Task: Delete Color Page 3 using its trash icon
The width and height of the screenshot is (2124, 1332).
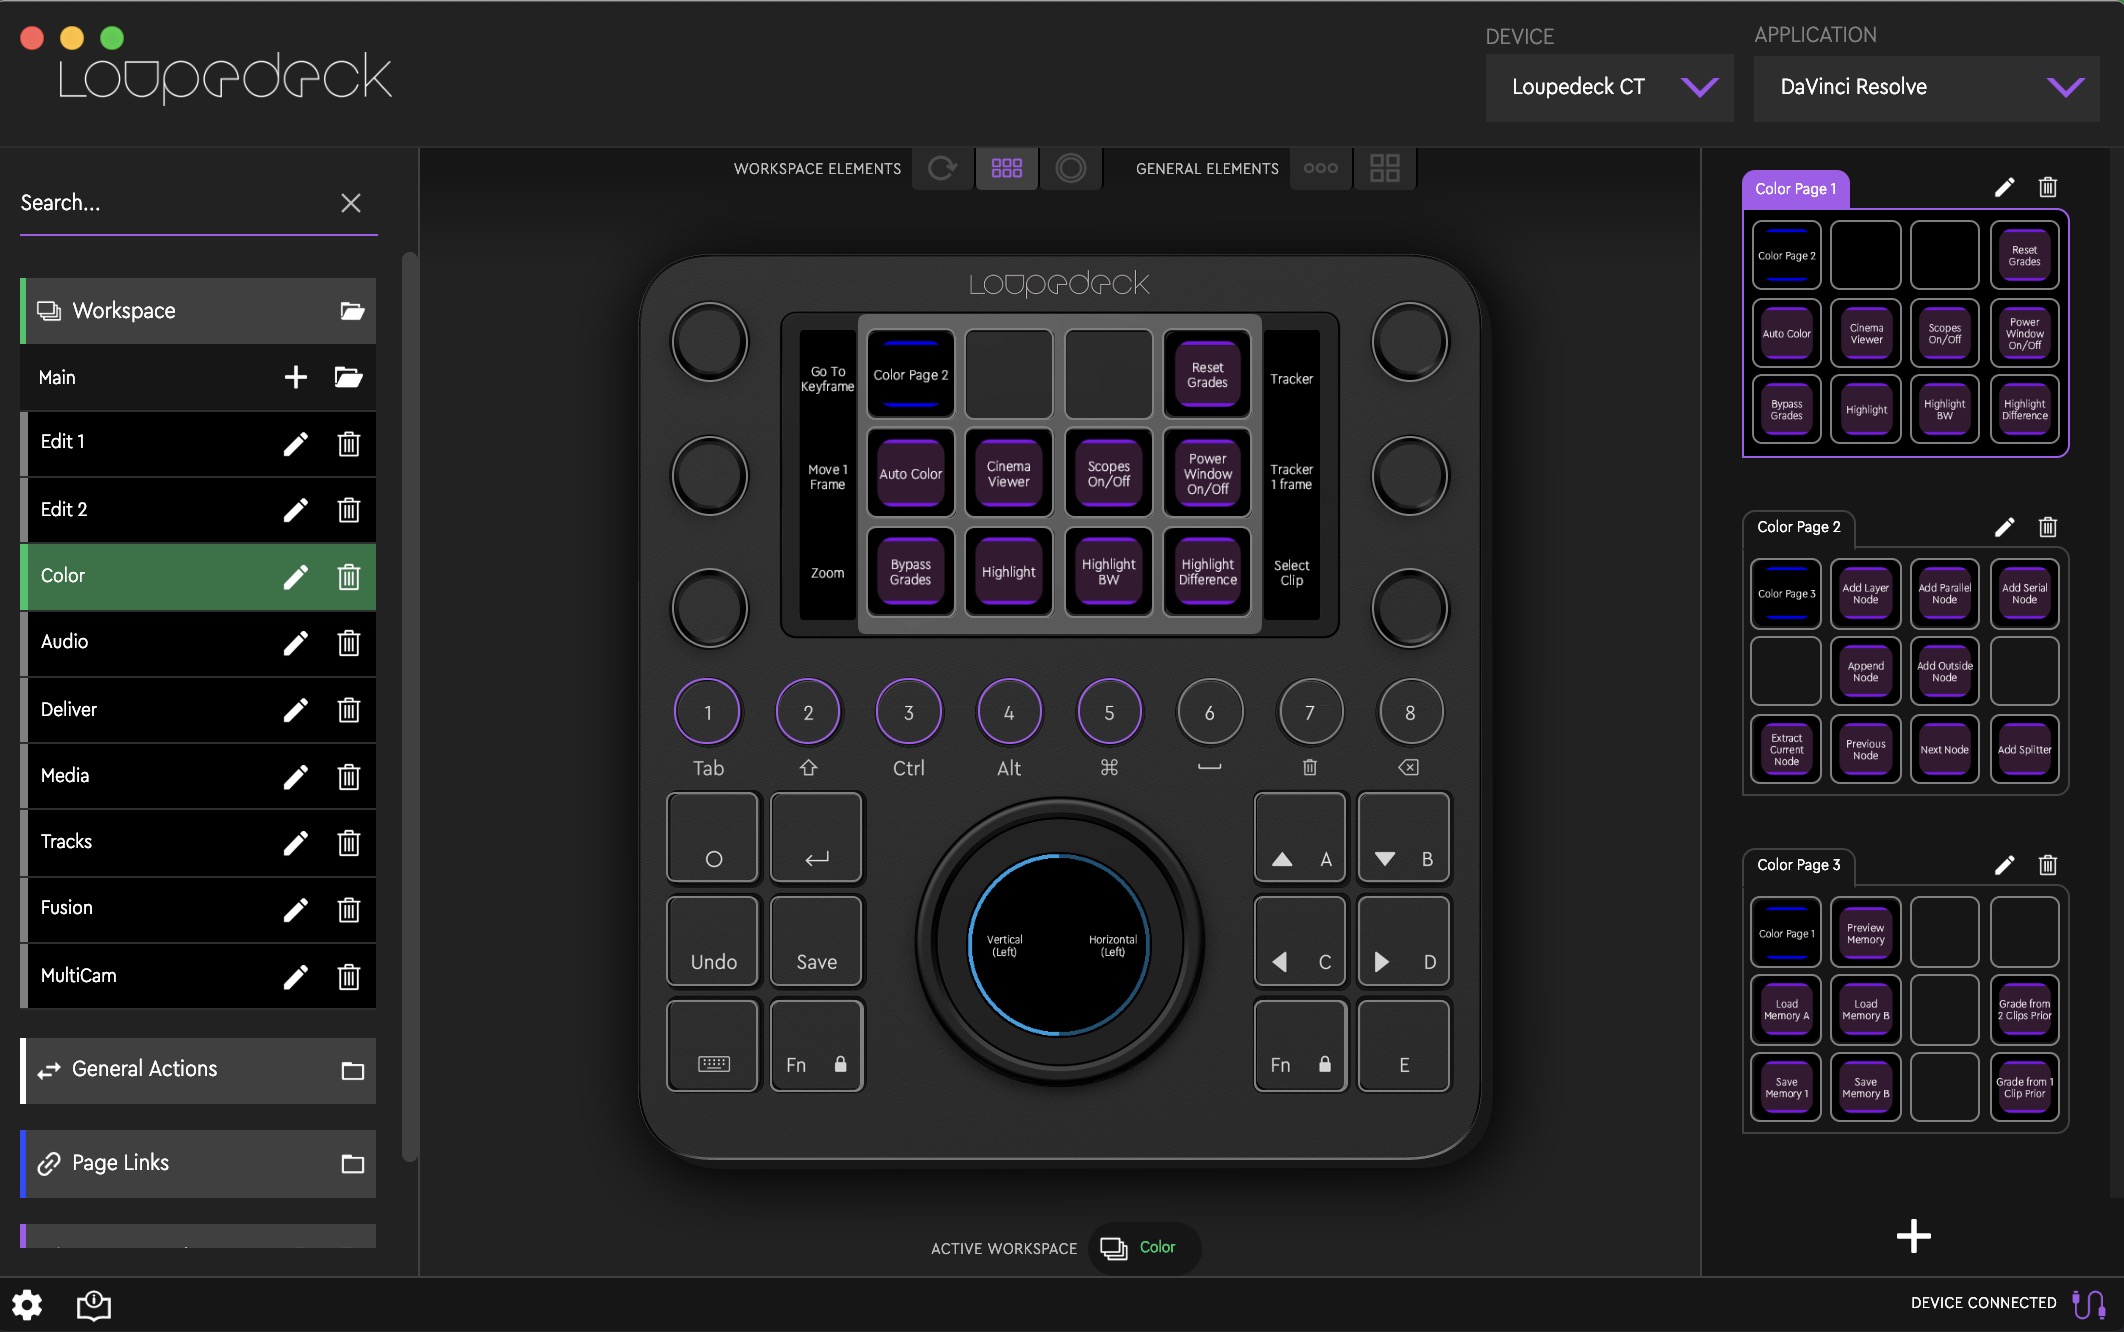Action: click(x=2047, y=865)
